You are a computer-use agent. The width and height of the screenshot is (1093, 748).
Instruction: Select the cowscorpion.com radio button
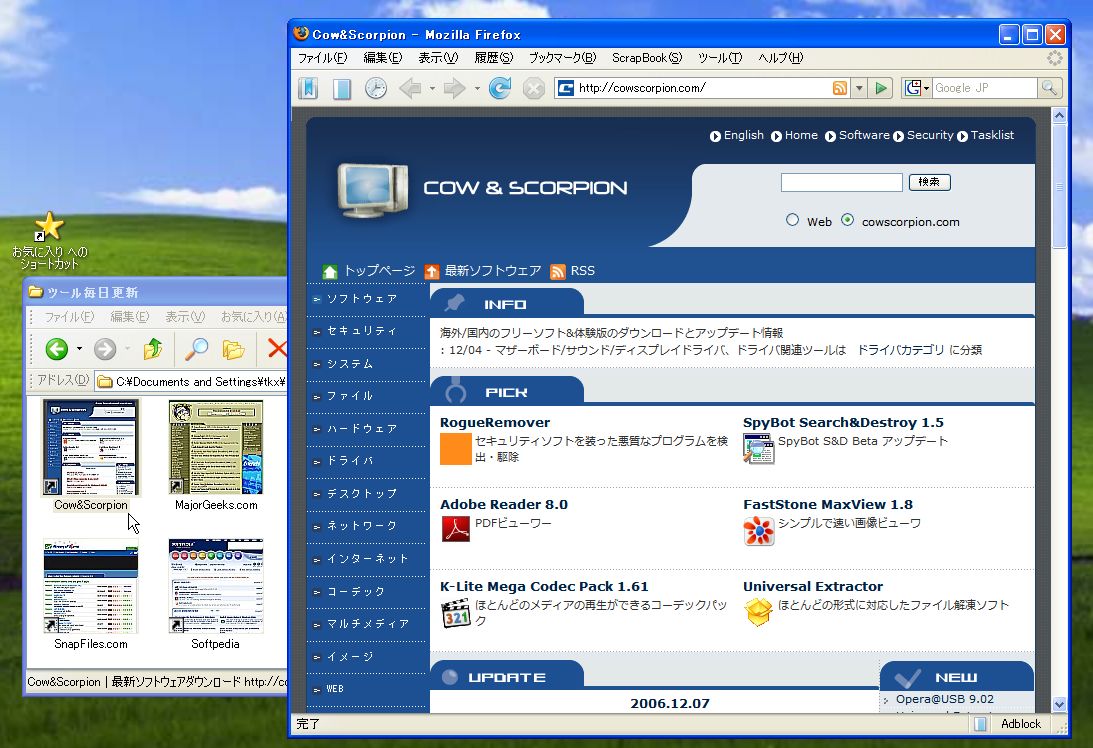[847, 220]
